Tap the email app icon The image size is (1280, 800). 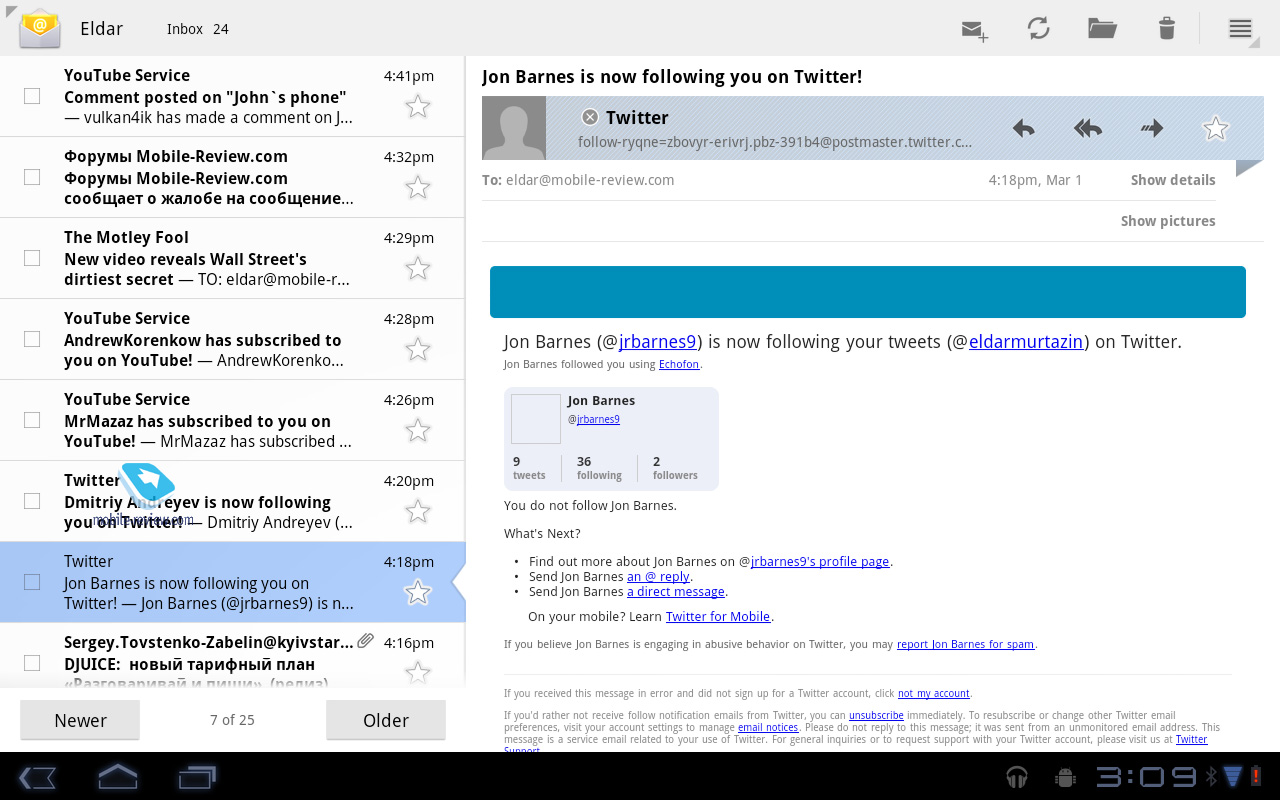pos(40,28)
